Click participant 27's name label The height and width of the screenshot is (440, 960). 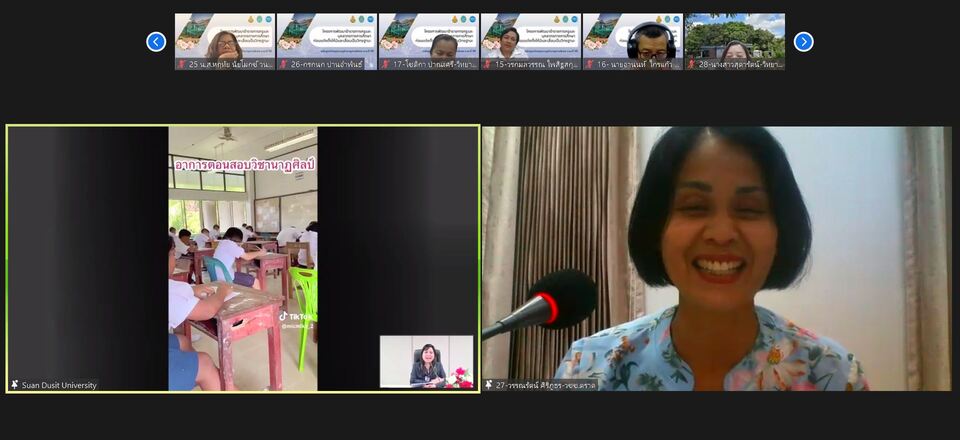(545, 385)
